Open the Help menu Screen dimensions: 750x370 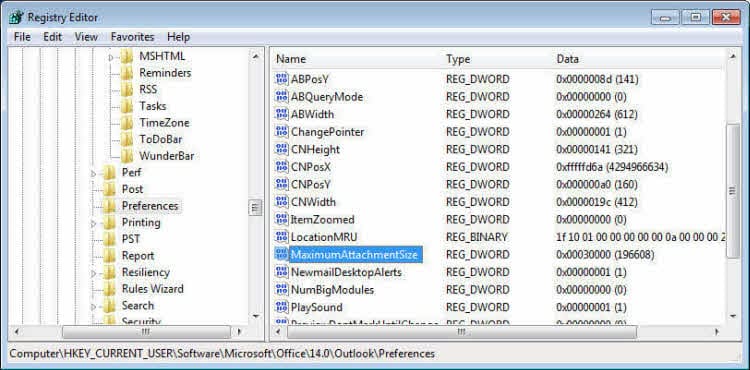(x=178, y=37)
